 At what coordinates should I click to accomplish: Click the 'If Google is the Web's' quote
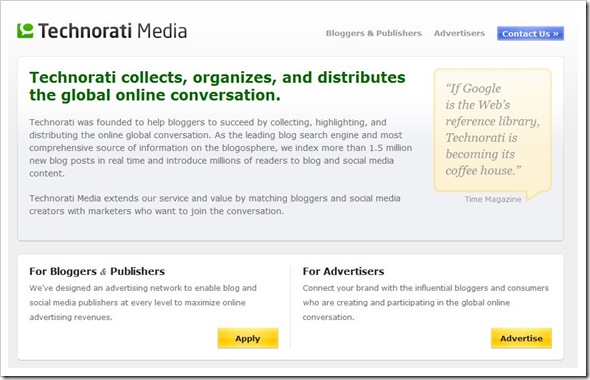click(x=493, y=129)
